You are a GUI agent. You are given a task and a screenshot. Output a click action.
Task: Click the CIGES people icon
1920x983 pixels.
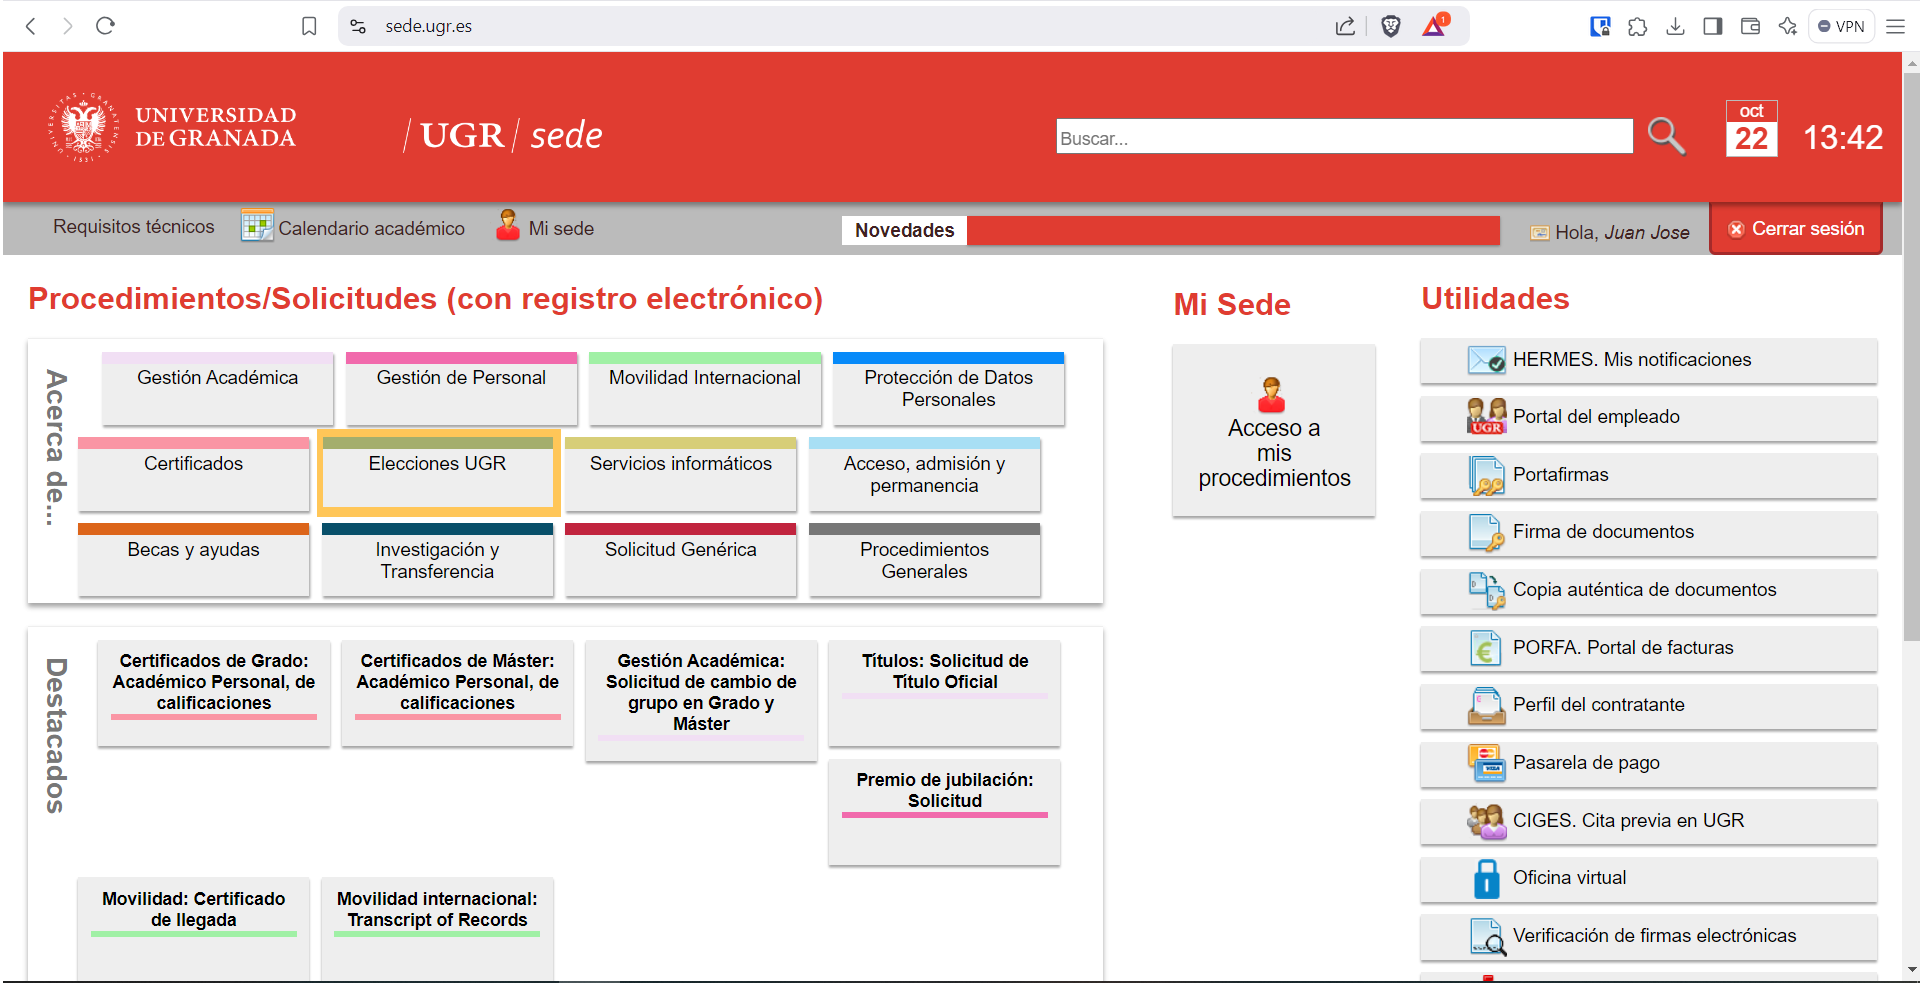pos(1486,821)
